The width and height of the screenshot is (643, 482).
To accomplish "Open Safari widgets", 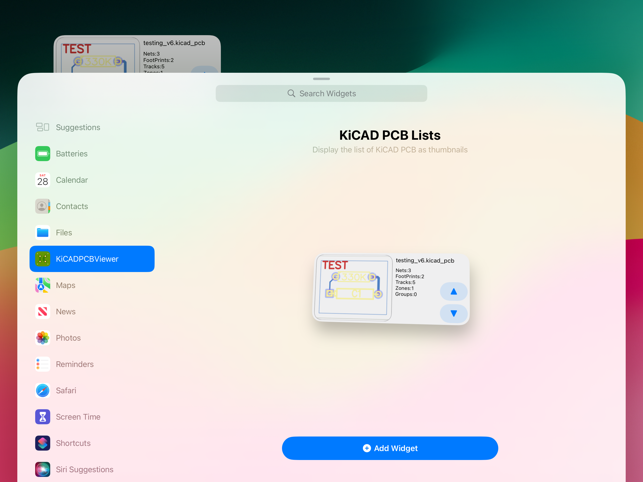I will (x=92, y=390).
